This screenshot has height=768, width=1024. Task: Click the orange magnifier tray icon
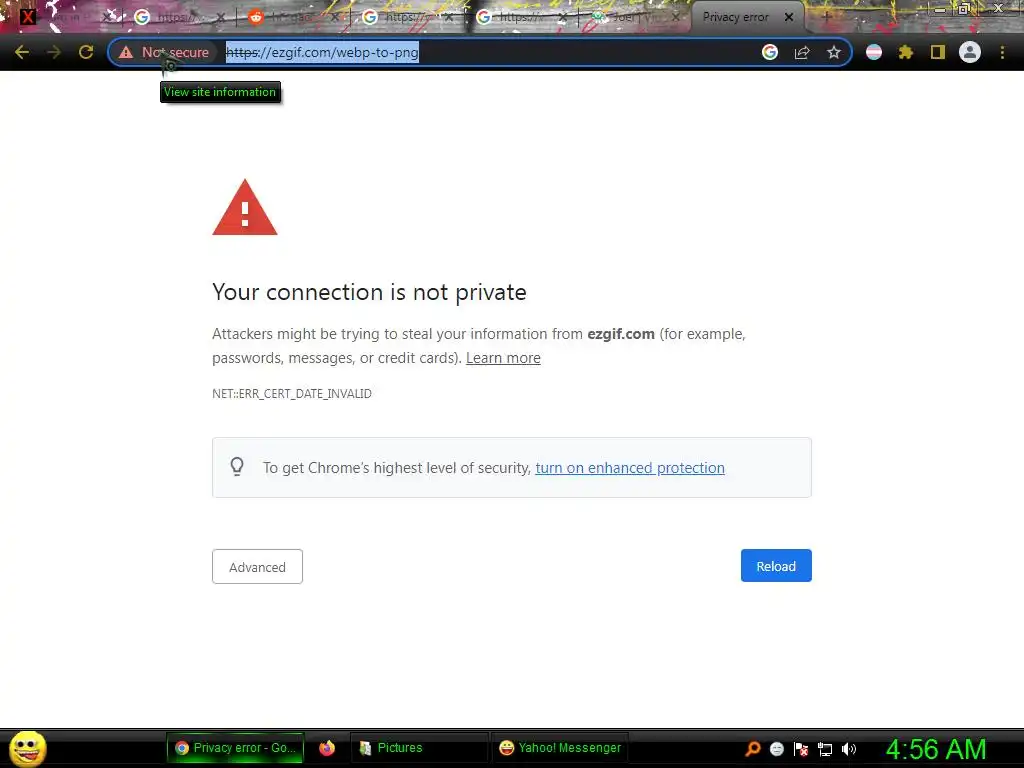[x=753, y=749]
